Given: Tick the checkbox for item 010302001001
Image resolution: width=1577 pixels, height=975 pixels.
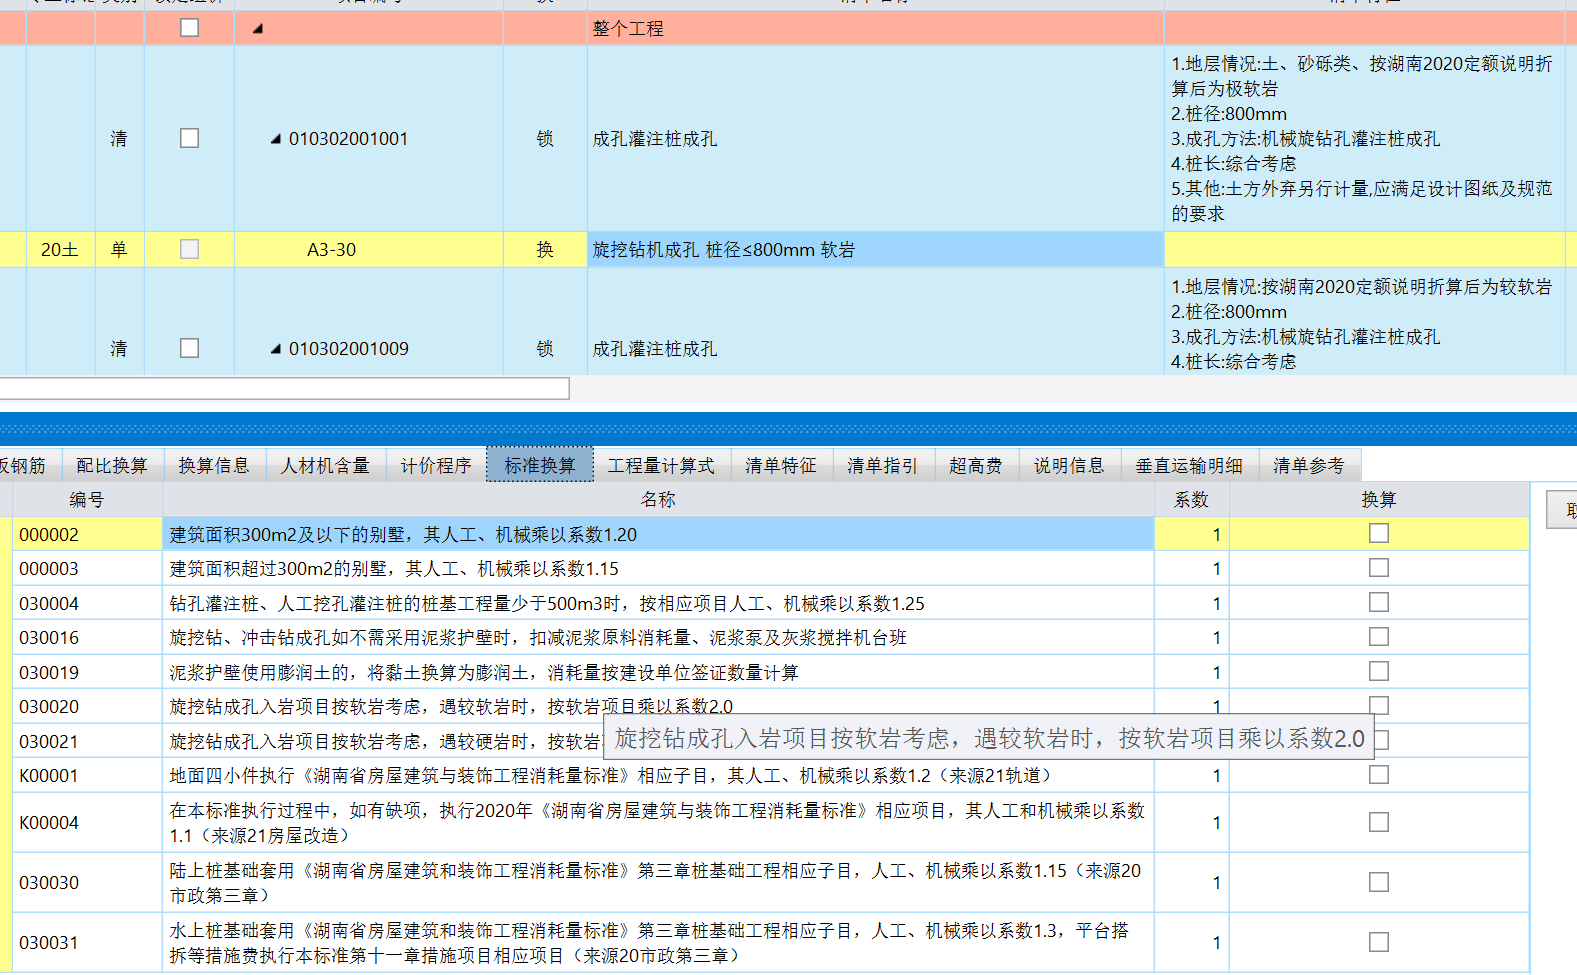Looking at the screenshot, I should pos(189,138).
